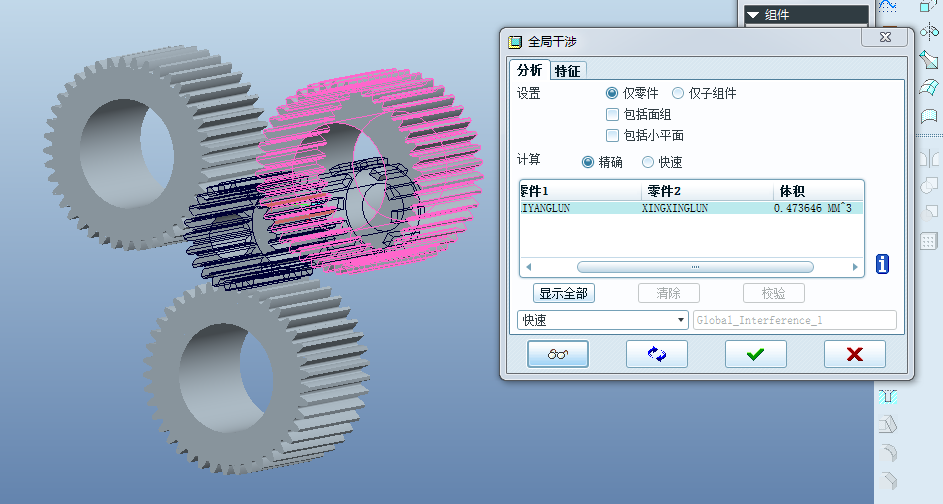Click the Variable Section Sweep tool icon
943x504 pixels.
pyautogui.click(x=928, y=60)
